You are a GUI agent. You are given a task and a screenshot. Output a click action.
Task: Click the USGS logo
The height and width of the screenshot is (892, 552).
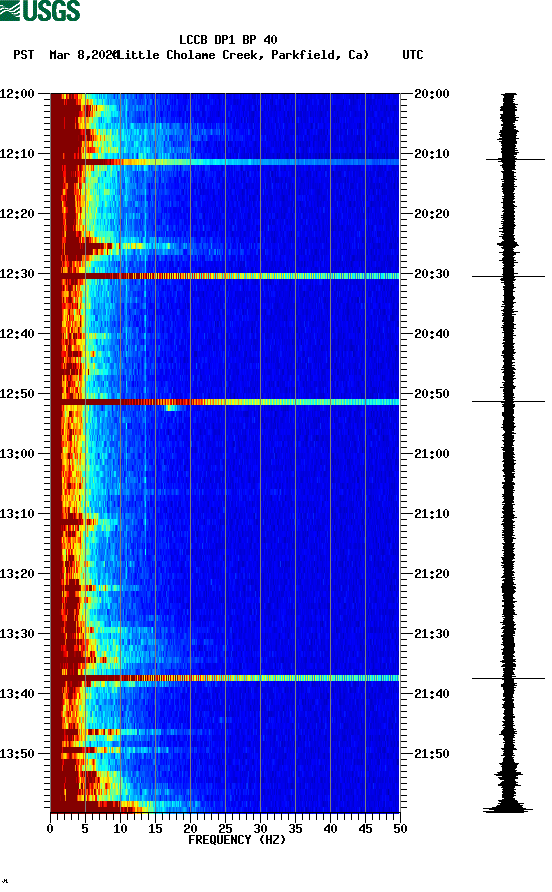pyautogui.click(x=40, y=10)
